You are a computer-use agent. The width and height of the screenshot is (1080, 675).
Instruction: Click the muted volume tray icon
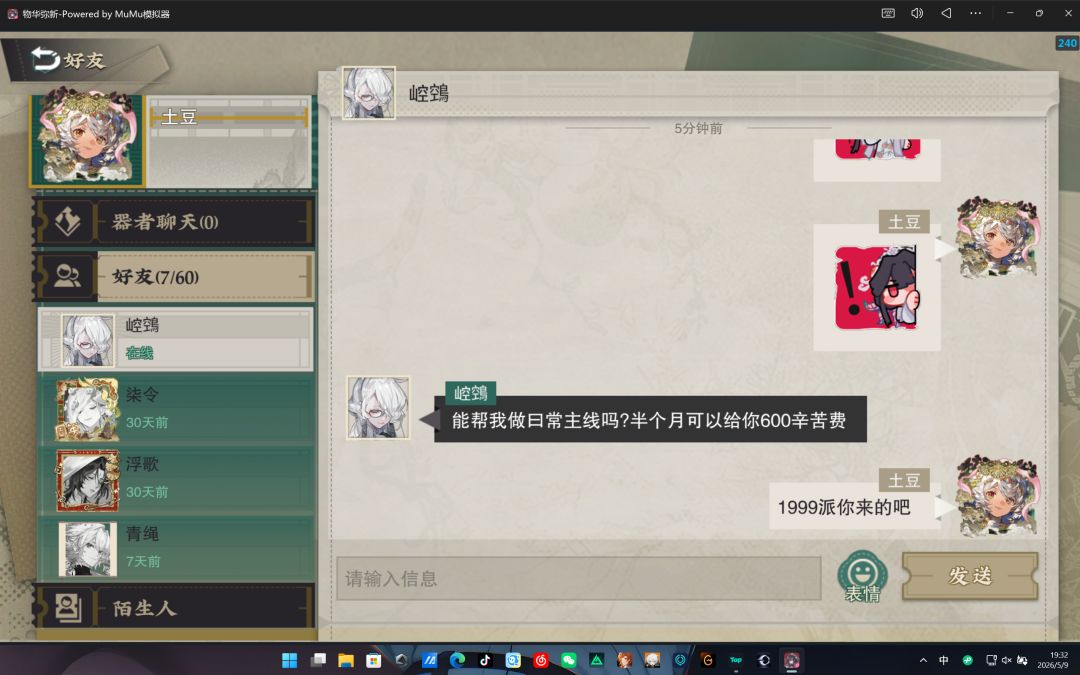click(x=1006, y=661)
